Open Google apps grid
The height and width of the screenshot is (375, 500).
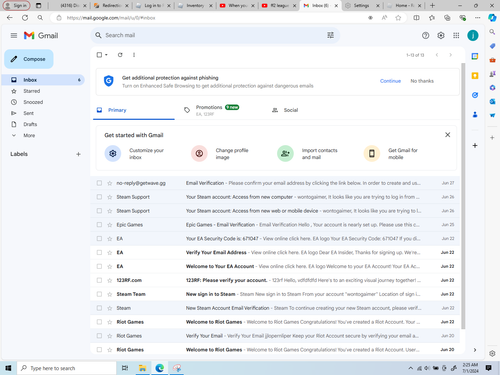(456, 35)
